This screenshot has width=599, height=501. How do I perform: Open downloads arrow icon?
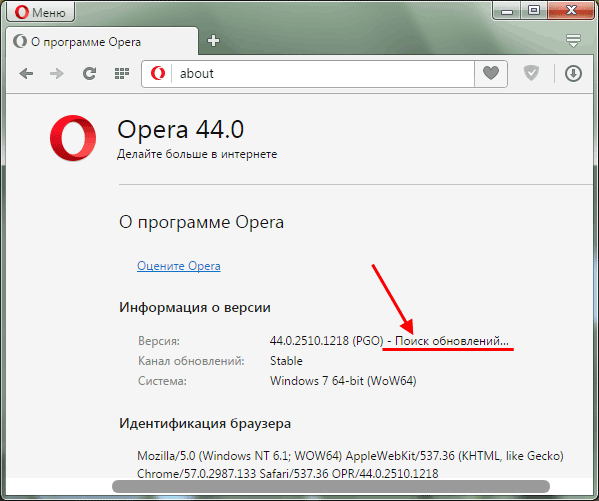[x=573, y=73]
